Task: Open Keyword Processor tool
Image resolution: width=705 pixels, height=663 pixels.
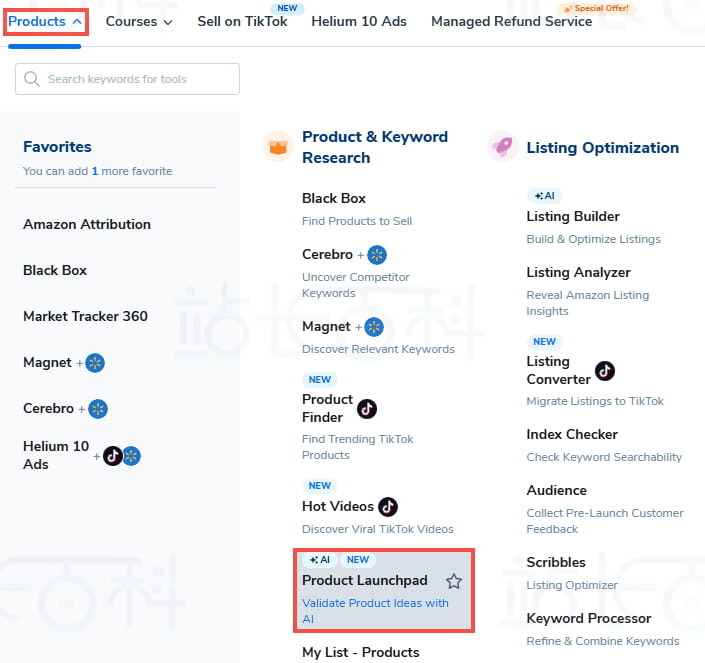Action: (589, 619)
